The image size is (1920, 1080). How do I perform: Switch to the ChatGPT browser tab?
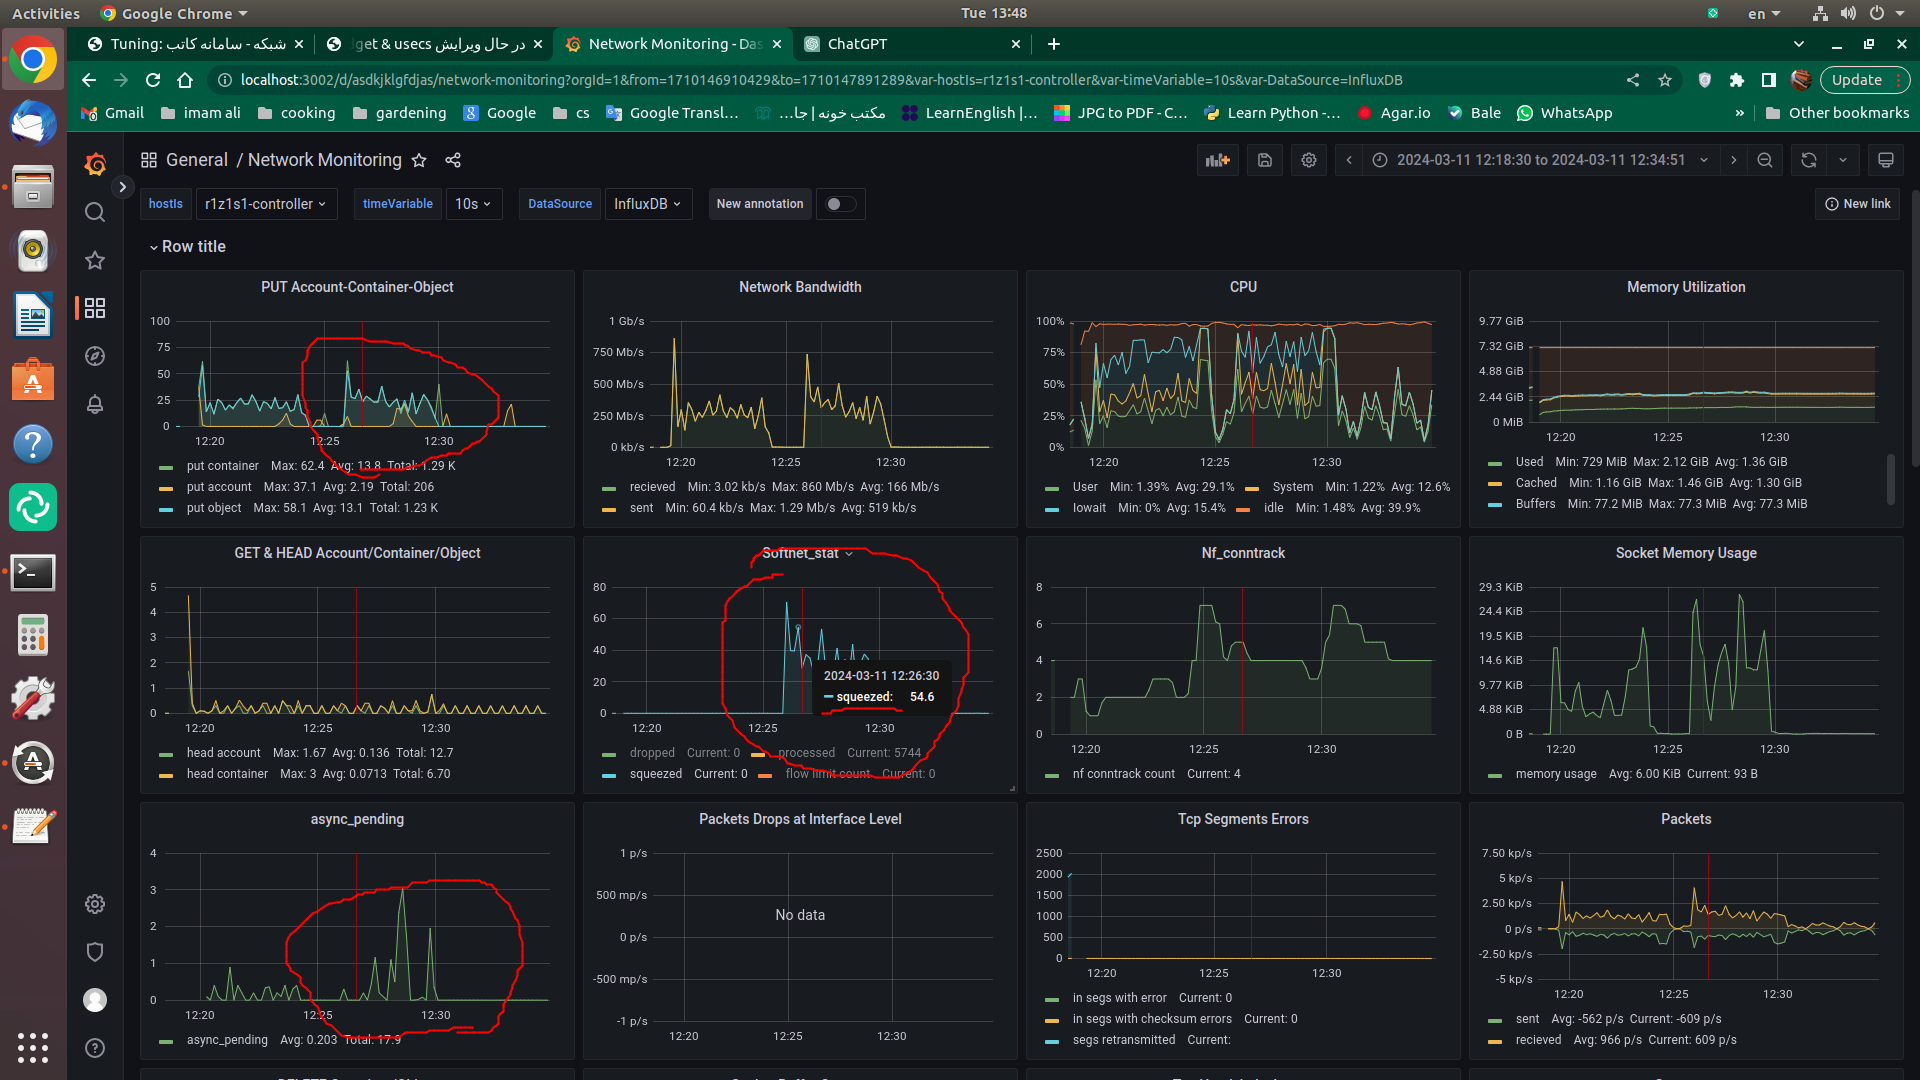[x=857, y=44]
